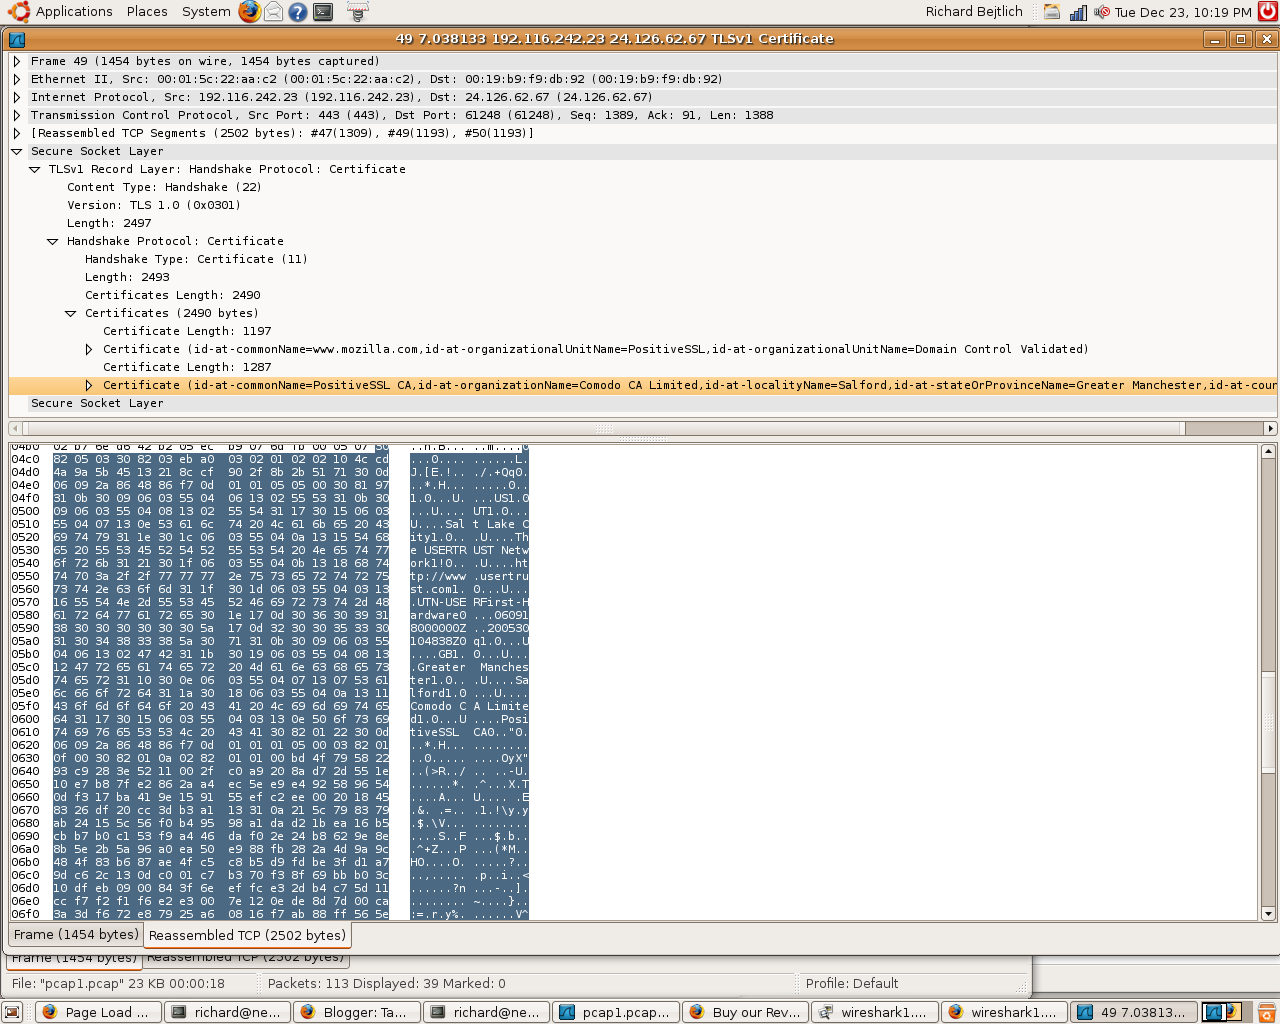The height and width of the screenshot is (1024, 1280).
Task: Expand the PositiveSSL CA certificate node
Action: (x=89, y=385)
